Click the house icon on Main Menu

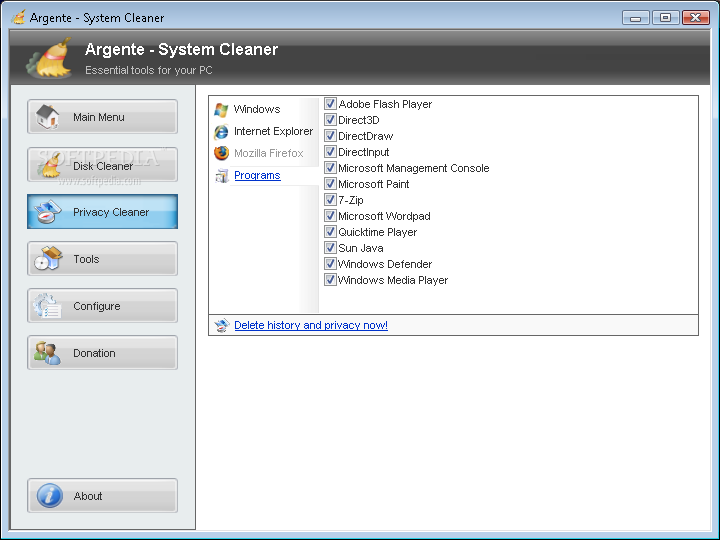48,117
